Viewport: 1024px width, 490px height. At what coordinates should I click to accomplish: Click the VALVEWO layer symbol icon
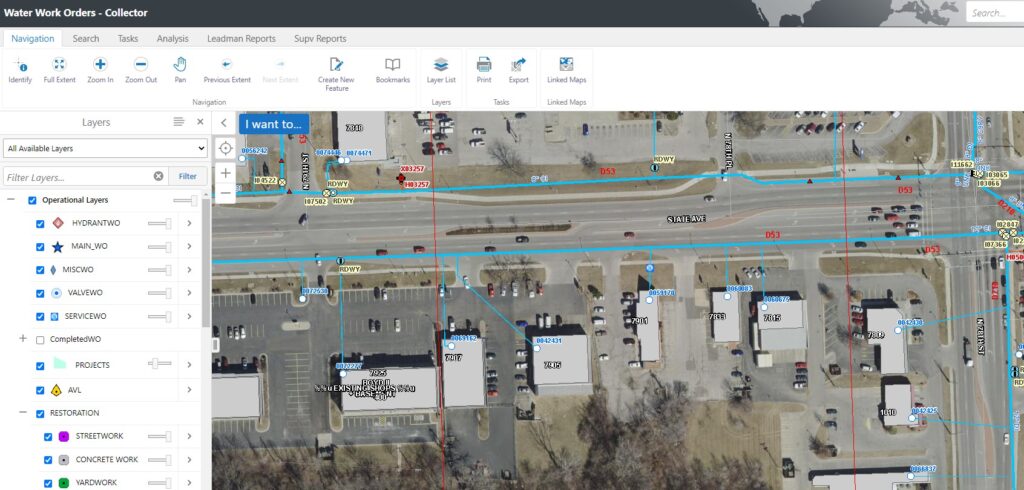[56, 293]
